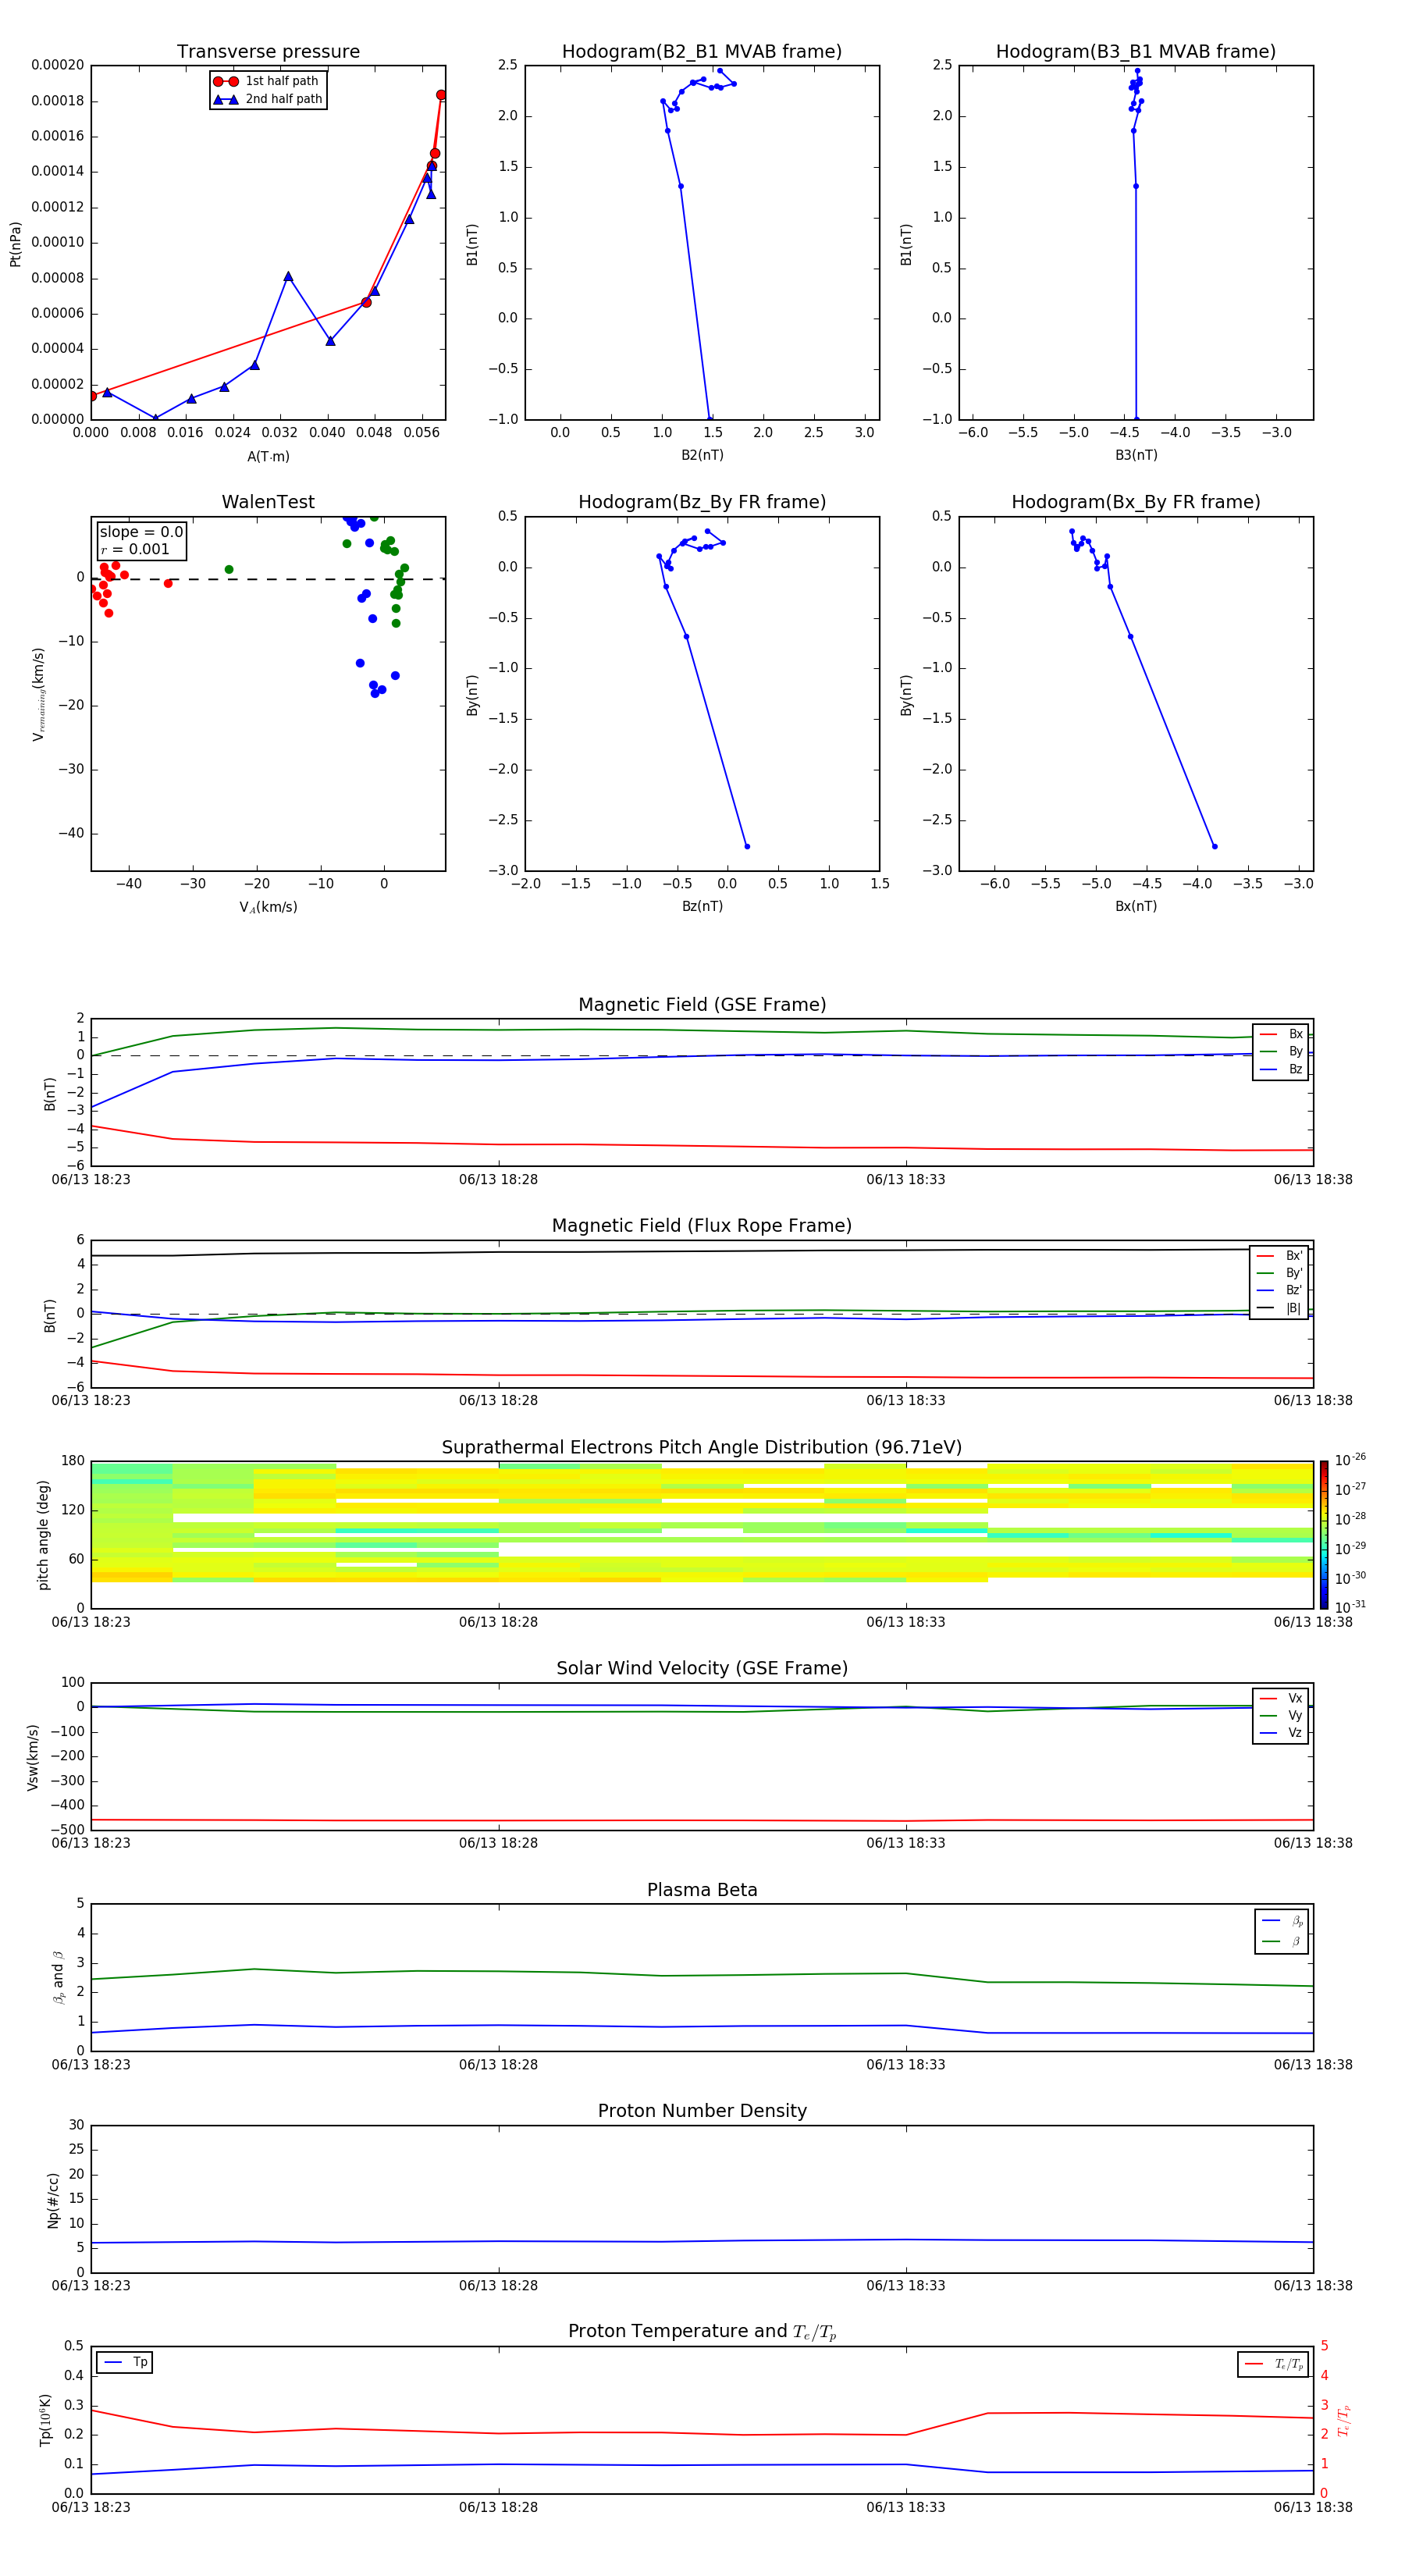
Task: Click the 'Proton Number Density' title
Action: (x=702, y=2111)
